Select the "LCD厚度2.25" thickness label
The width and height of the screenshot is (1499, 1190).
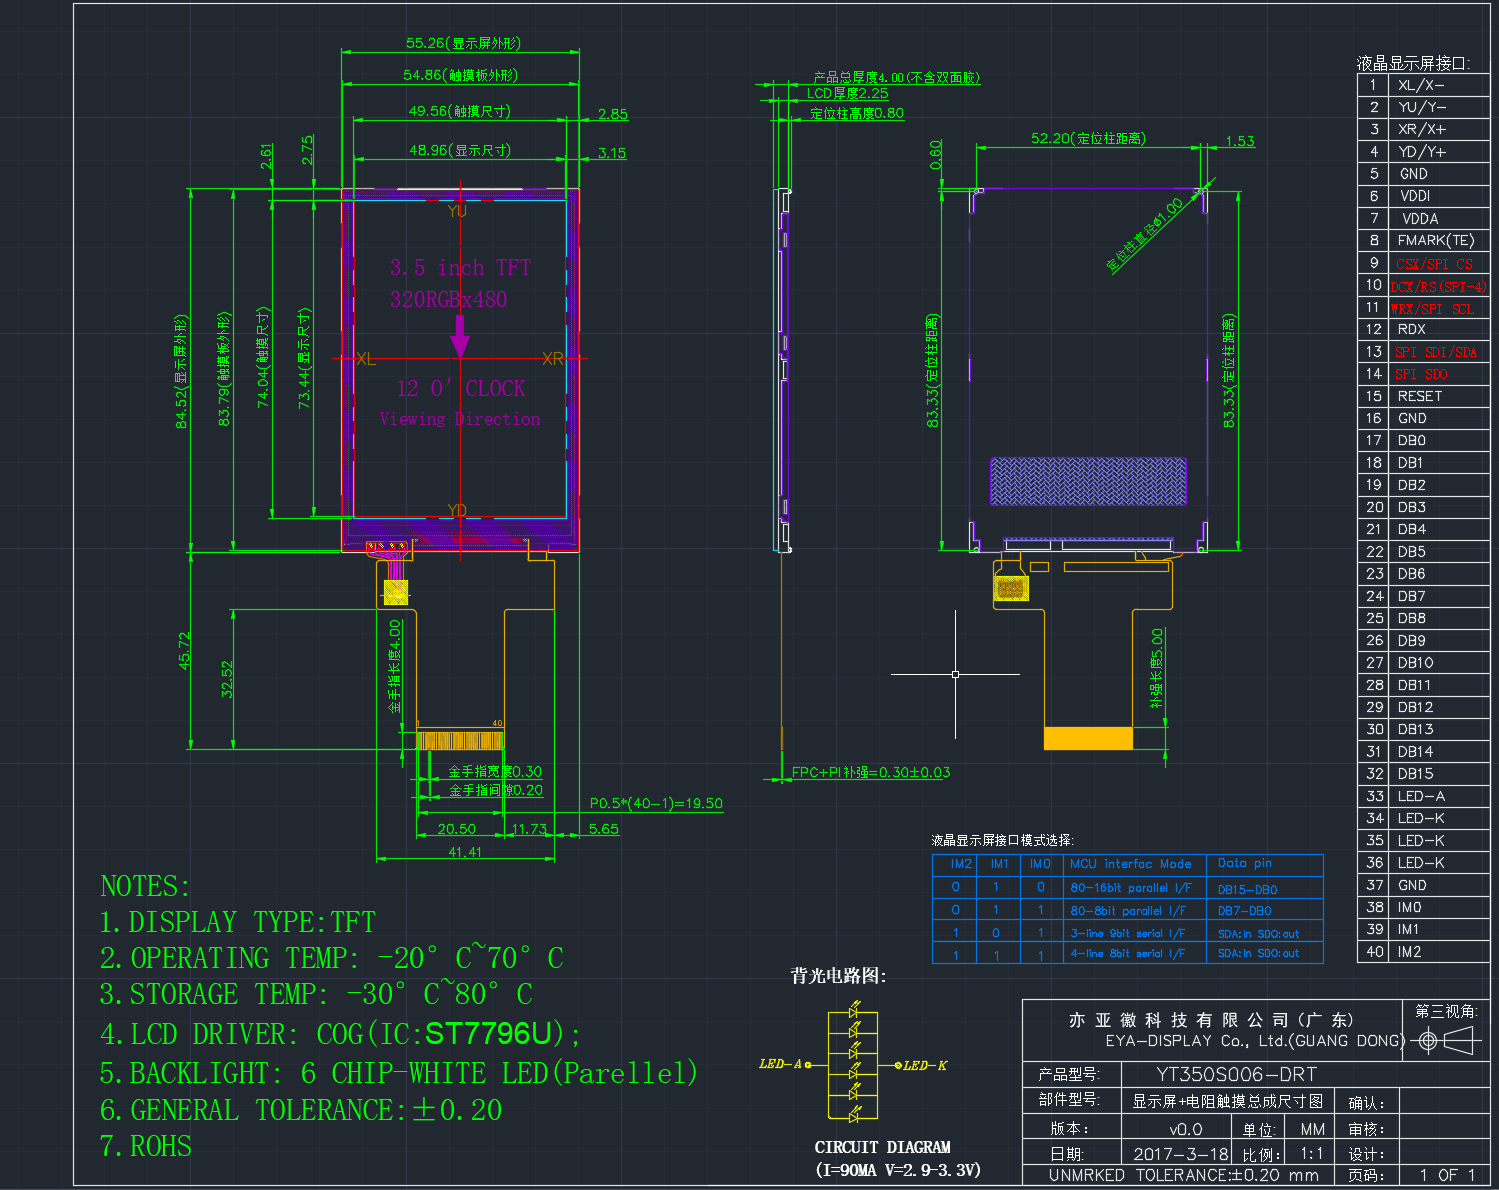pos(847,93)
